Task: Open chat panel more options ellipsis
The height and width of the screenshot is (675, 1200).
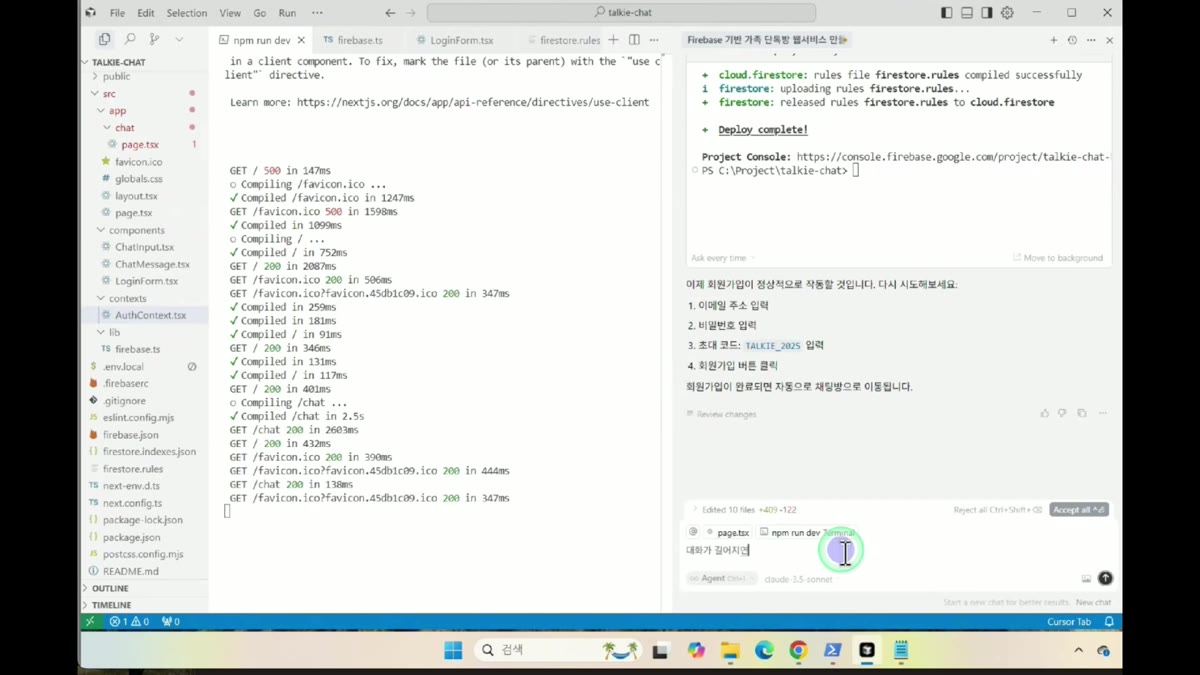Action: pos(1091,40)
